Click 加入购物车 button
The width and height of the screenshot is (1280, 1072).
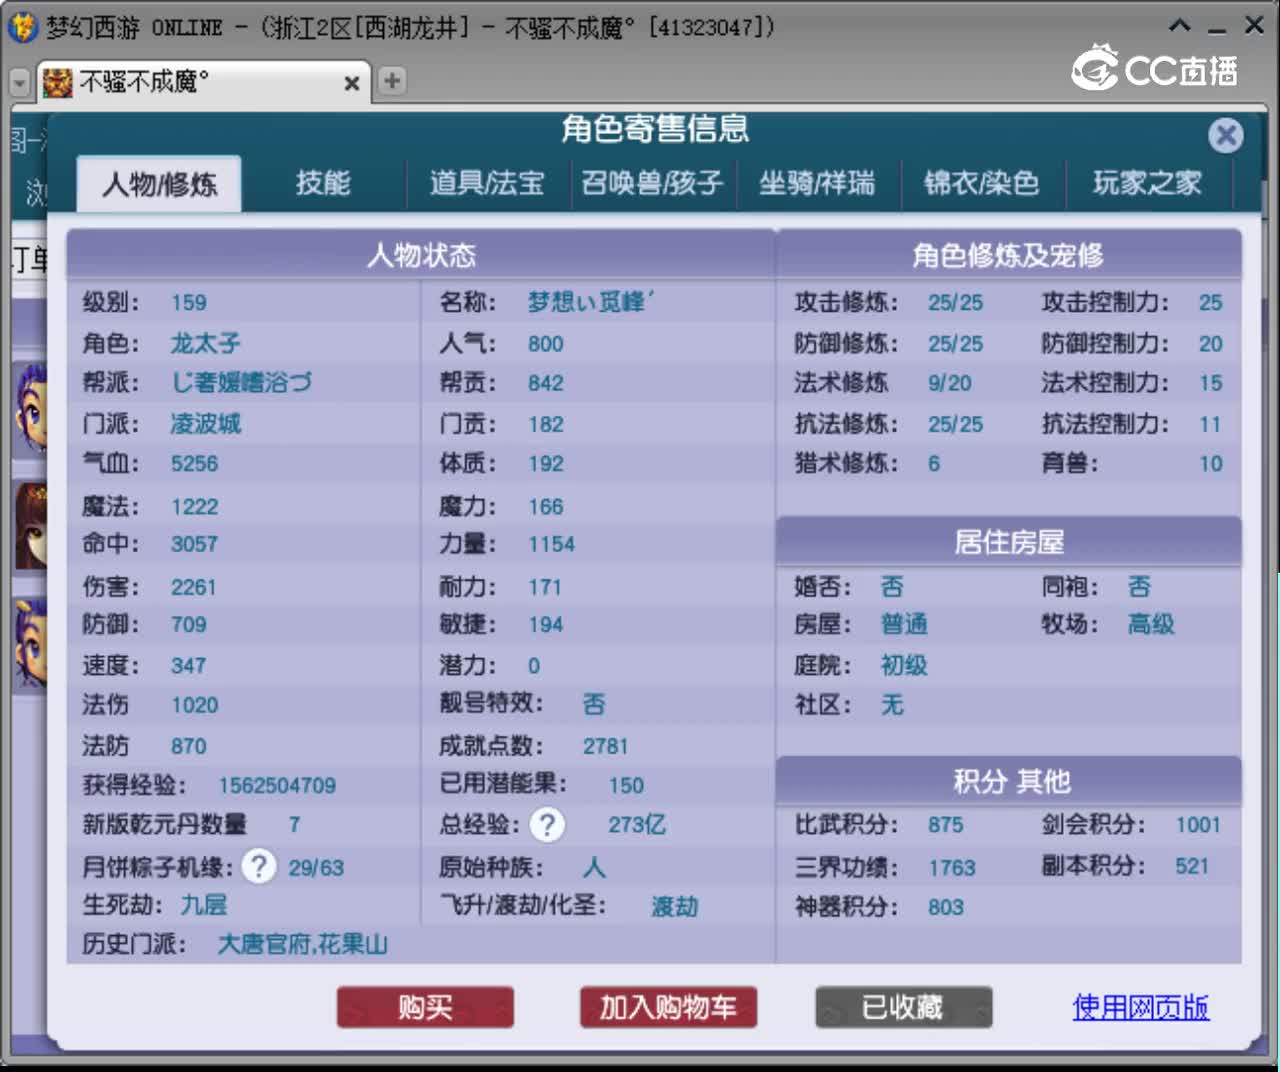click(668, 1007)
